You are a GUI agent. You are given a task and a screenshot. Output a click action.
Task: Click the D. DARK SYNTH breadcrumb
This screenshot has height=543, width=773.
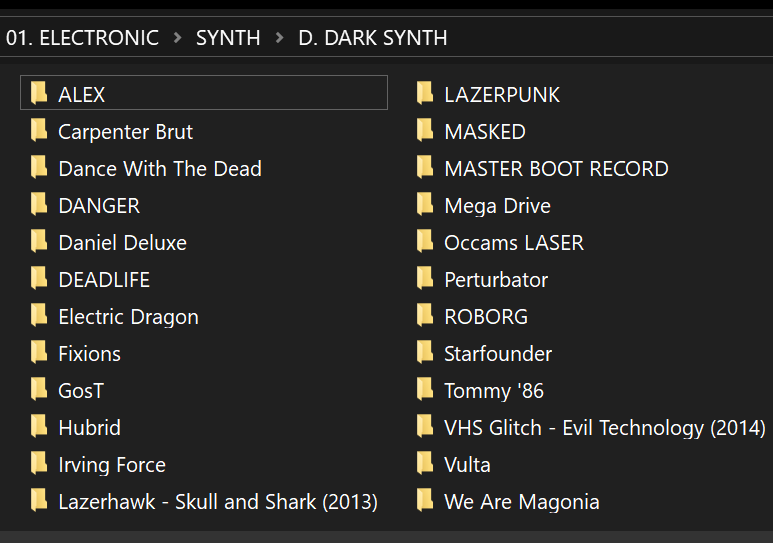(x=373, y=38)
